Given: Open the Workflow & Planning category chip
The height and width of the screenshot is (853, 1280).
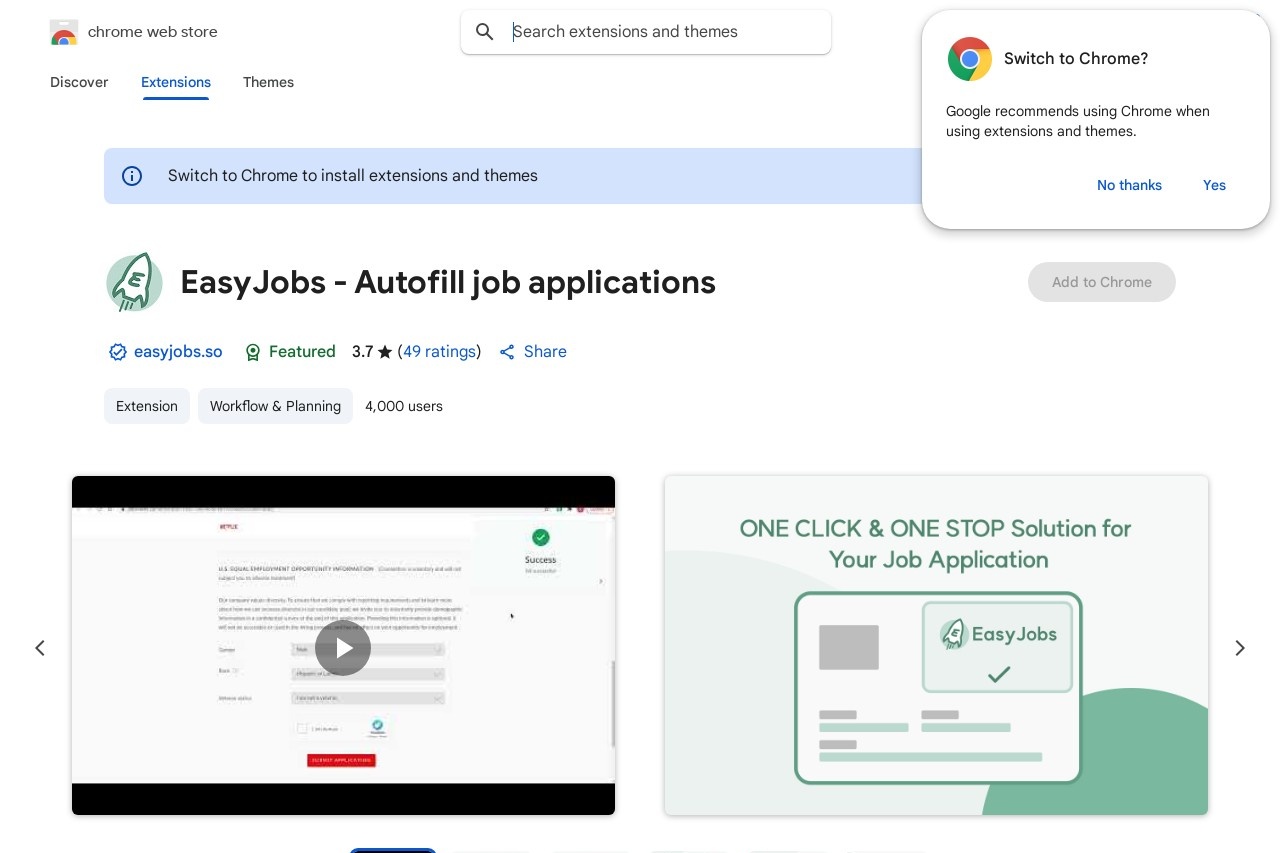Looking at the screenshot, I should click(x=275, y=406).
